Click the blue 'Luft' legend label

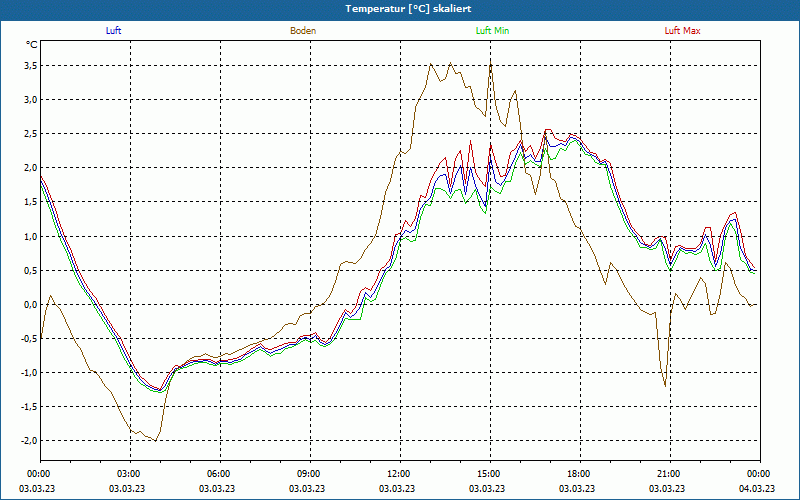[x=113, y=31]
